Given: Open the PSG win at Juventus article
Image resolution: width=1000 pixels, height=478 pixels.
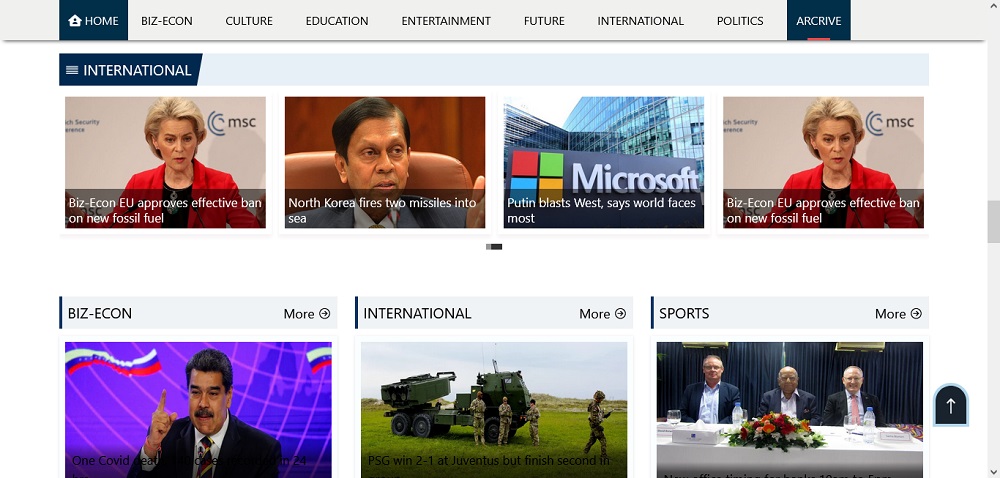Looking at the screenshot, I should pos(494,410).
